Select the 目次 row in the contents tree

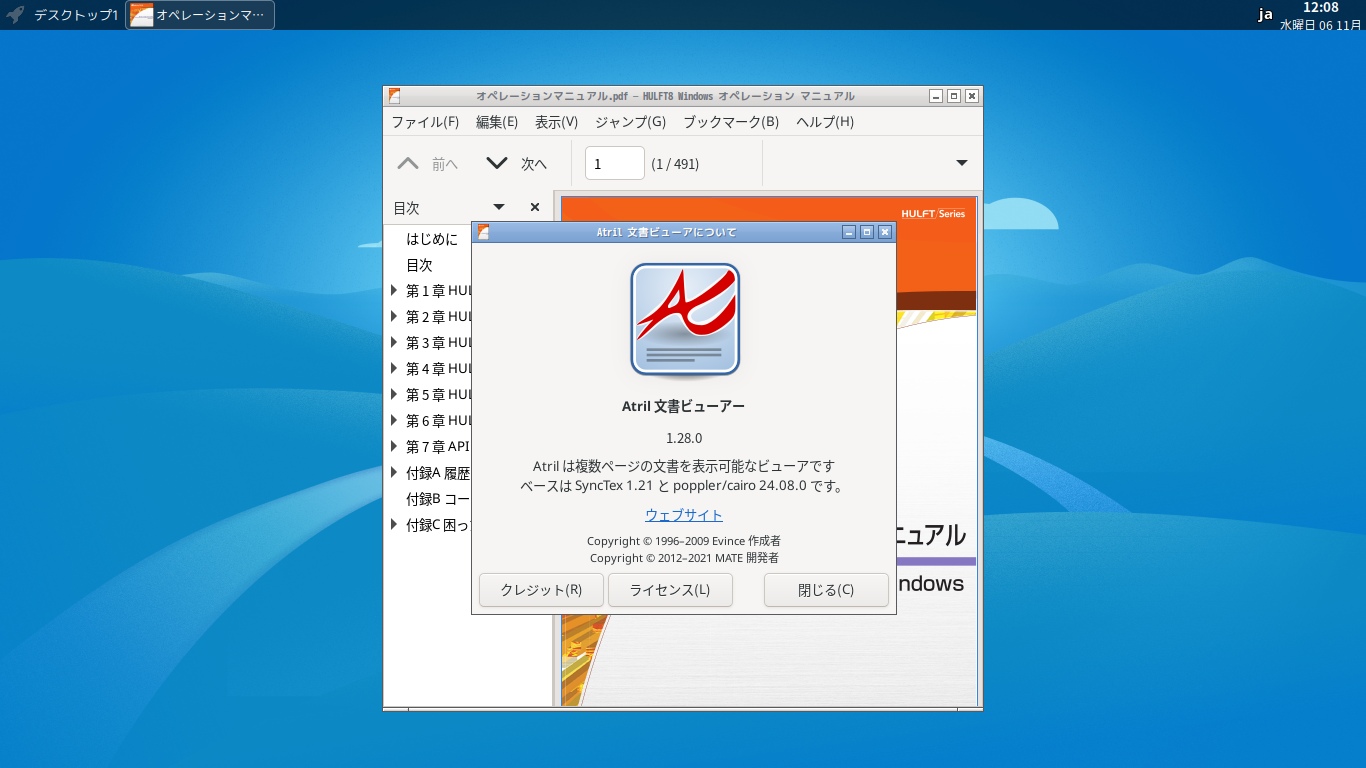tap(419, 265)
